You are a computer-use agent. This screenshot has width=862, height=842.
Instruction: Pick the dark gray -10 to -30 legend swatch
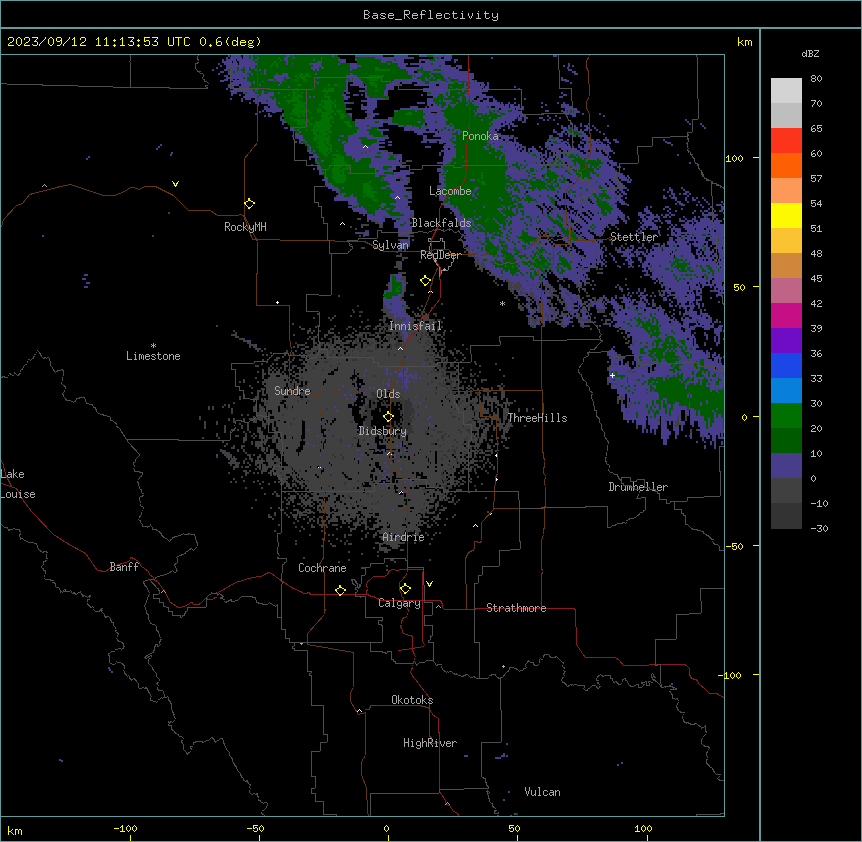[786, 516]
